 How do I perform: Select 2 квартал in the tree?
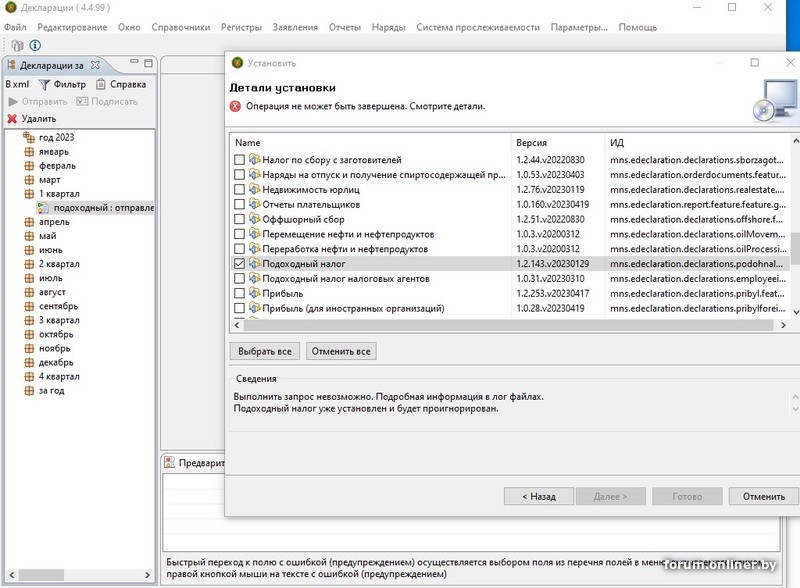tap(59, 264)
